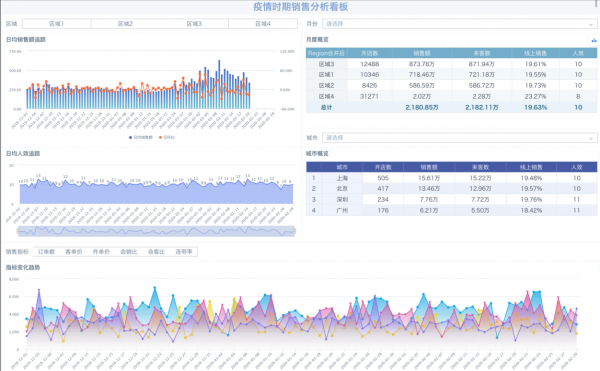Viewport: 600px width, 371px height.
Task: Click the right handle of the zoom slider
Action: [x=294, y=231]
